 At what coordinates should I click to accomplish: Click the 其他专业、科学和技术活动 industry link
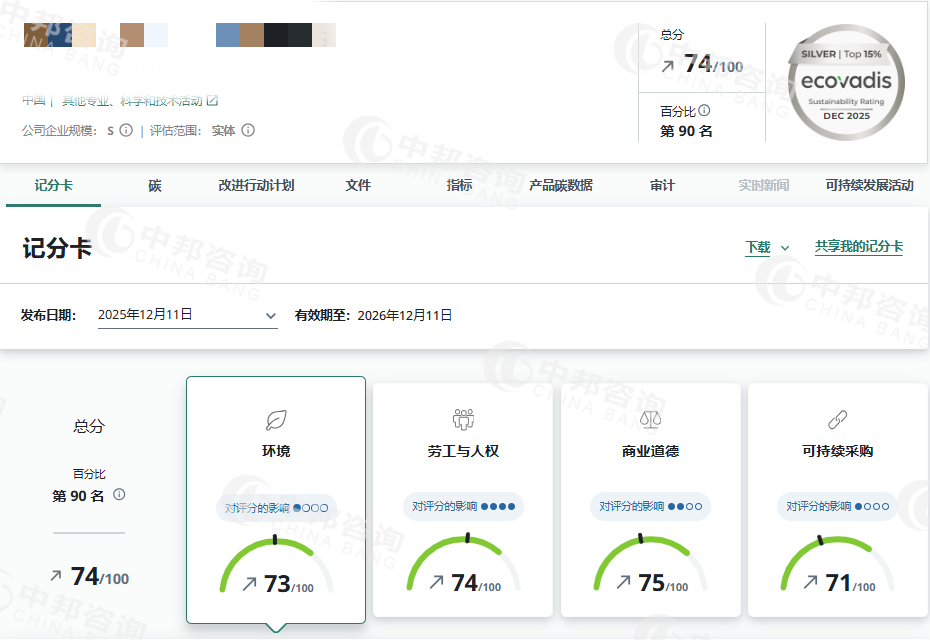click(x=132, y=101)
